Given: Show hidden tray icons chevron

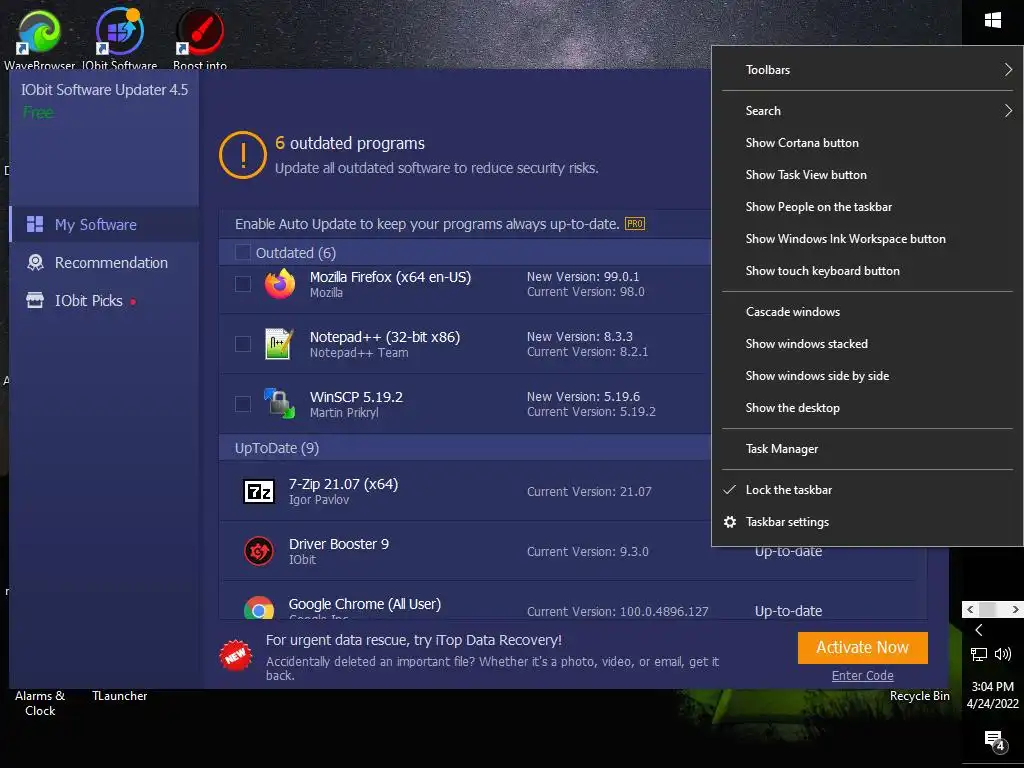Looking at the screenshot, I should 978,630.
